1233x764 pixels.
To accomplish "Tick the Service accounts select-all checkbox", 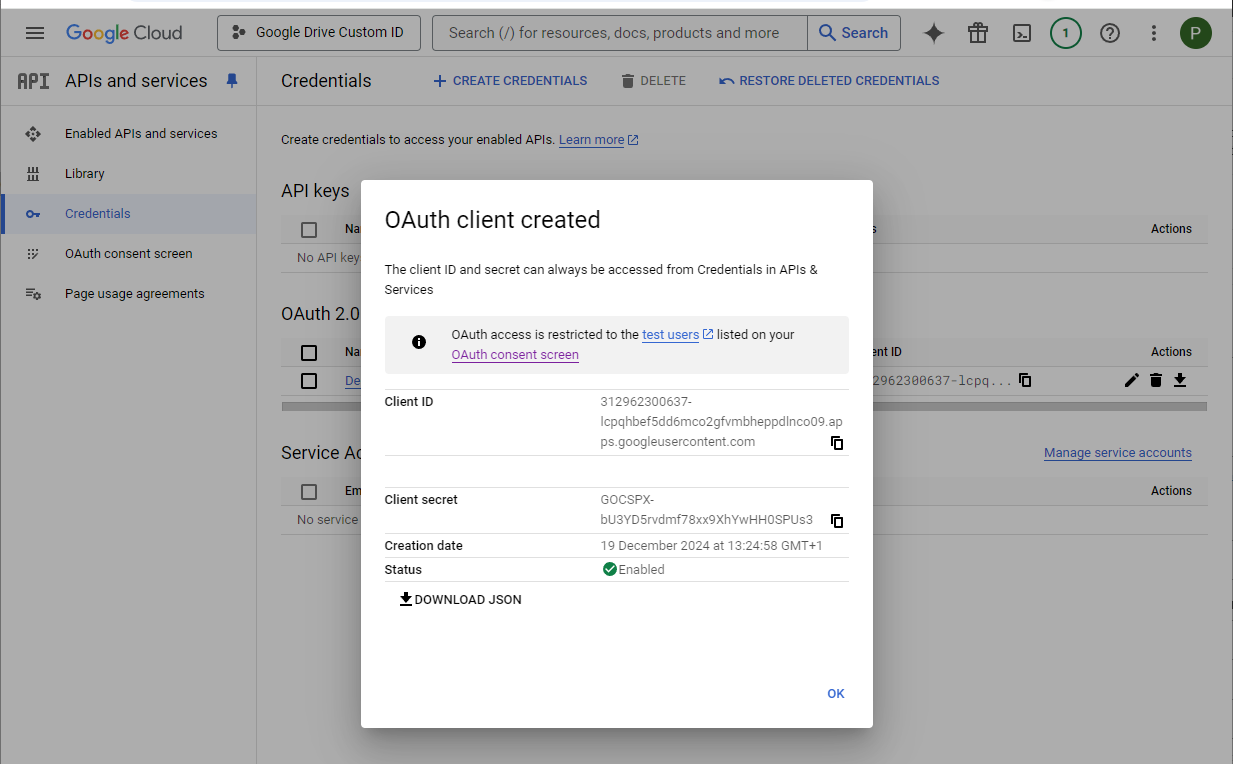I will coord(309,490).
